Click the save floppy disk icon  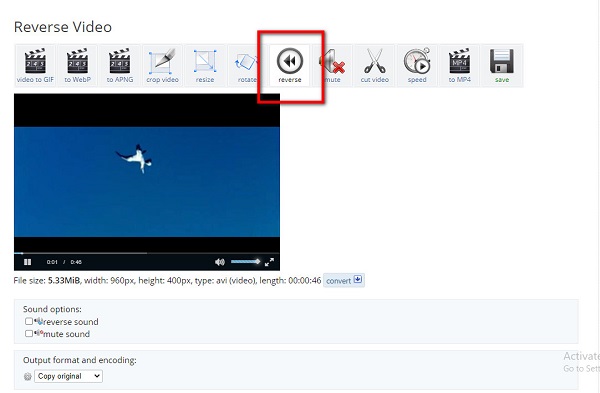(502, 65)
